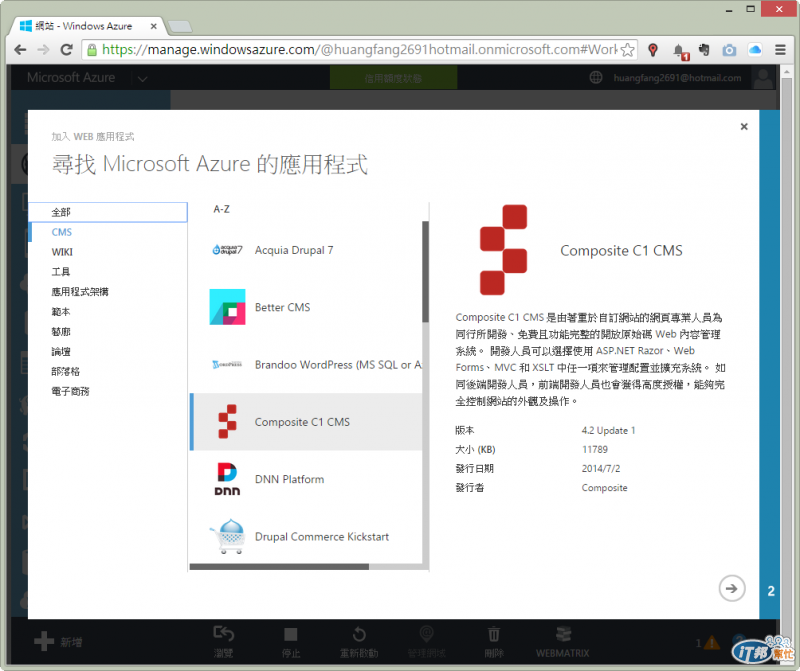
Task: Click the Drupal Commerce Kickstart cart logo
Action: [228, 536]
